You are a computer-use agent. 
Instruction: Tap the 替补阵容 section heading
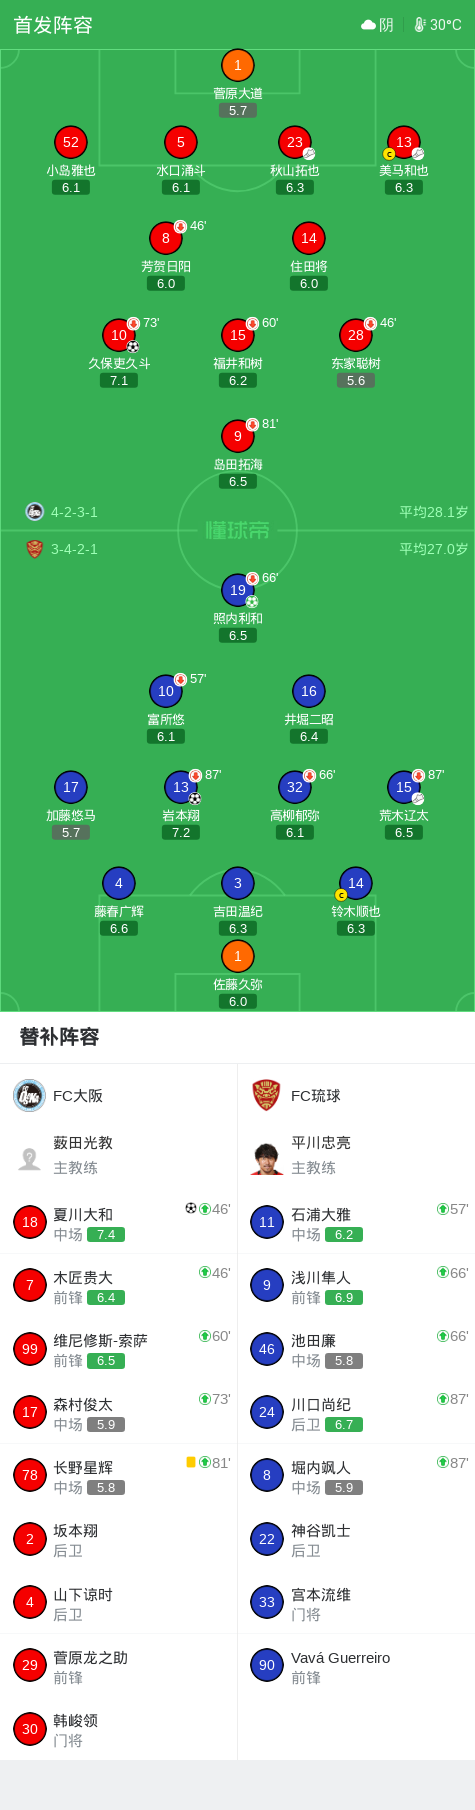[60, 1037]
